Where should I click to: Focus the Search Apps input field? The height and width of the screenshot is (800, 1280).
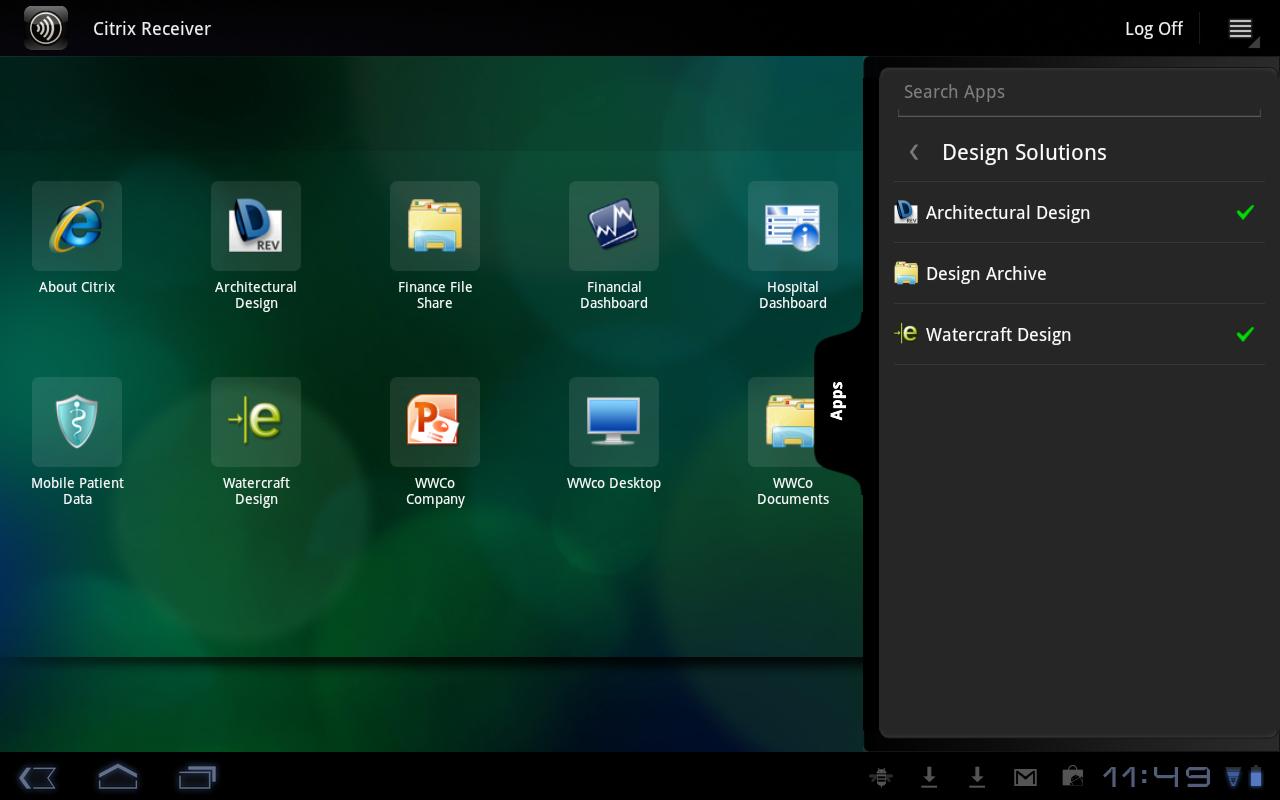pos(1079,93)
